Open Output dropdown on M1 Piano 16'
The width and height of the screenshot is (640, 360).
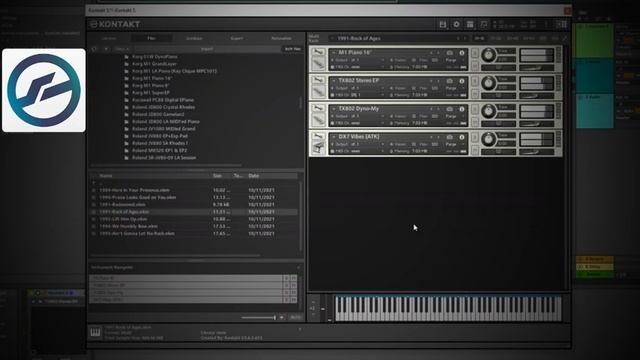(358, 60)
